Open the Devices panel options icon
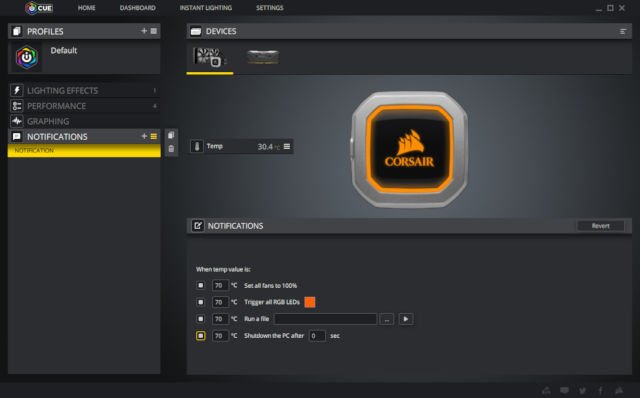 pos(623,31)
